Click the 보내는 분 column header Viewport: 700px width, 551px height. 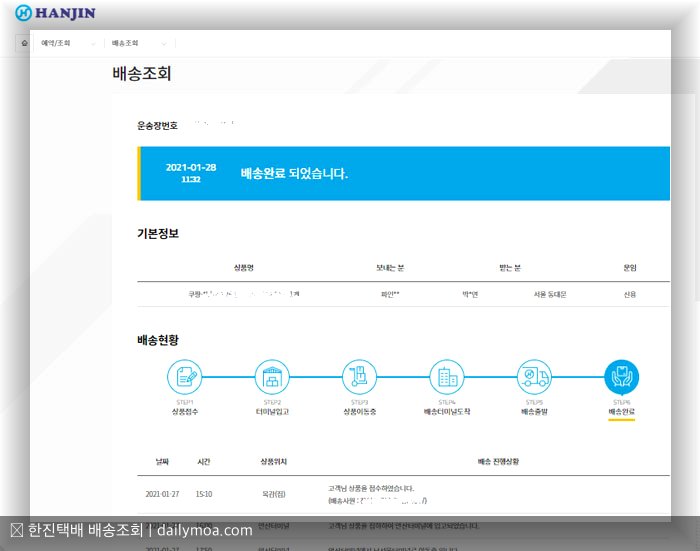390,268
